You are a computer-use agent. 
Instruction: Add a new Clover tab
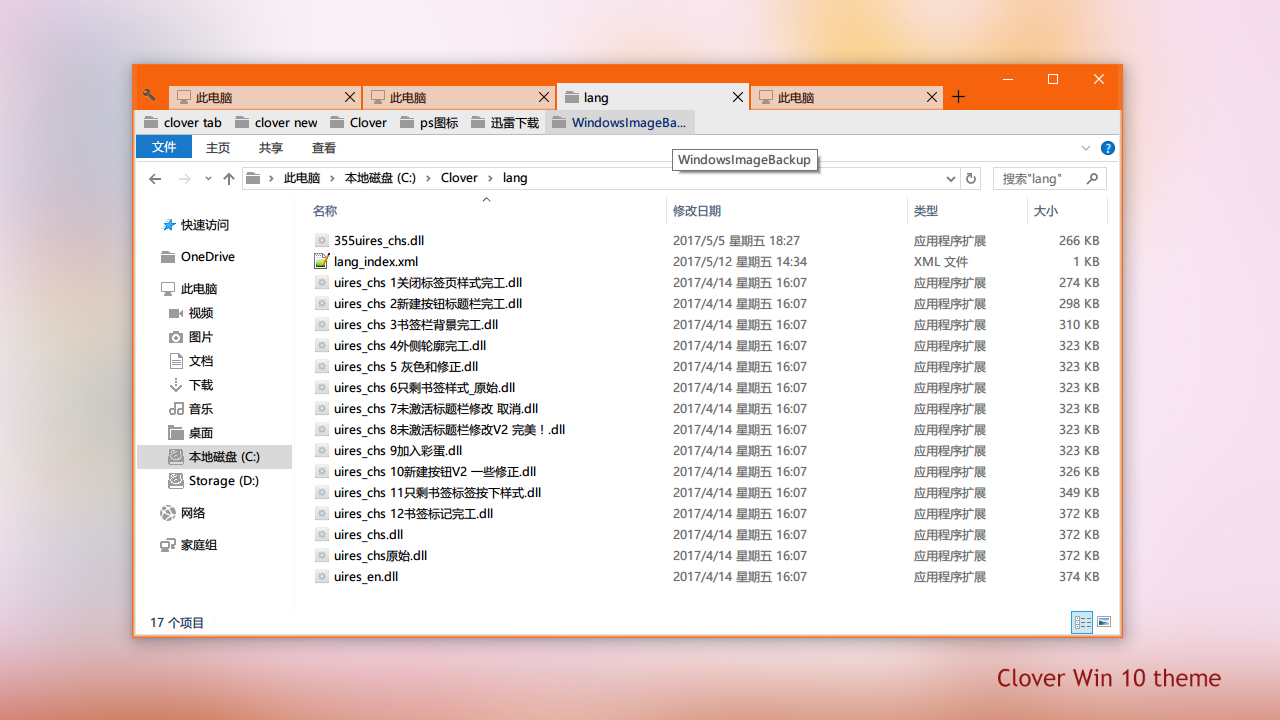[958, 97]
